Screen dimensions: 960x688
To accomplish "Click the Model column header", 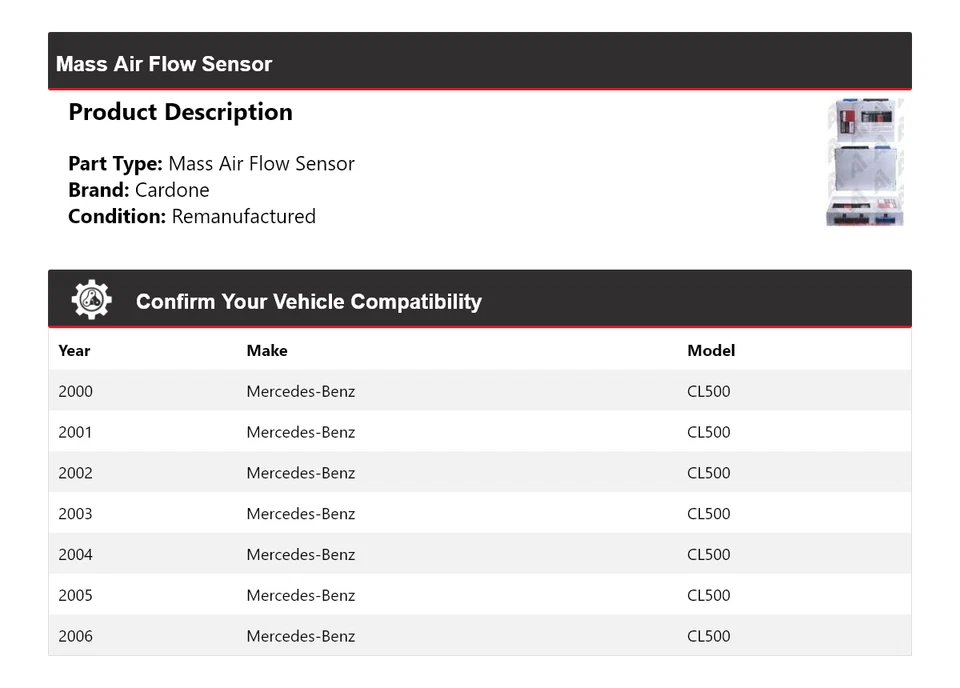I will [711, 351].
